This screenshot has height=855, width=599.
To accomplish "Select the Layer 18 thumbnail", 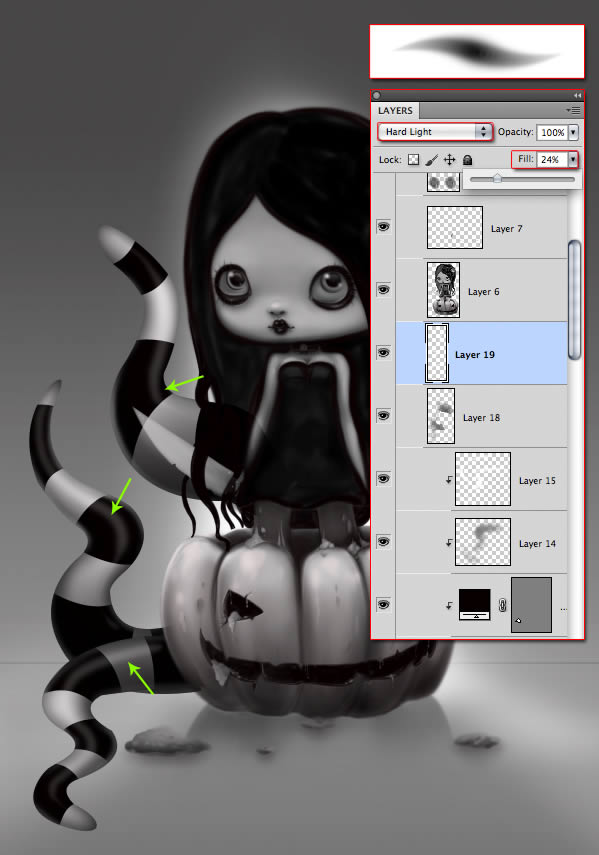I will coord(441,416).
